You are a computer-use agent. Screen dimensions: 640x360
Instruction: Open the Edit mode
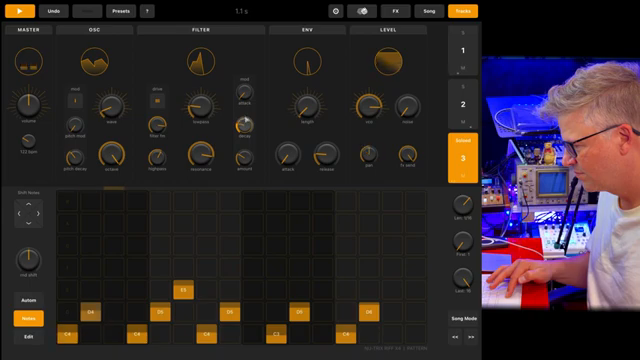29,337
